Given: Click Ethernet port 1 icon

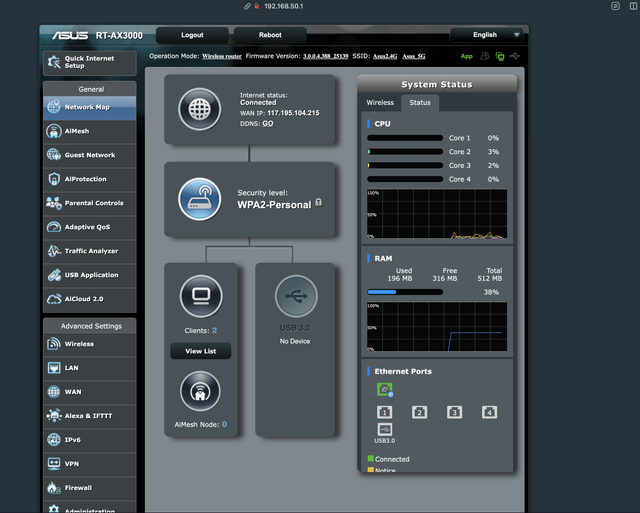Looking at the screenshot, I should tap(384, 412).
